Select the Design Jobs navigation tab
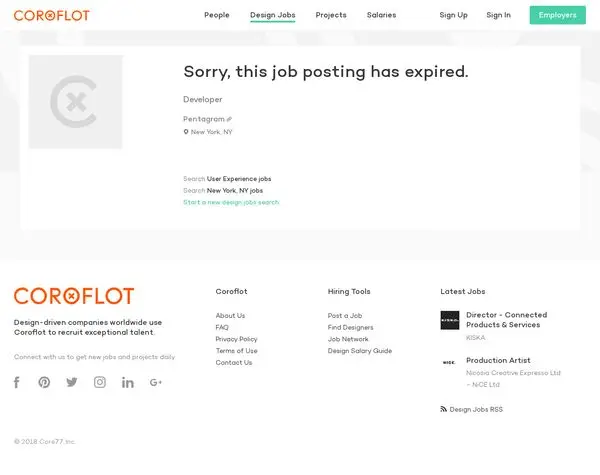 click(272, 15)
